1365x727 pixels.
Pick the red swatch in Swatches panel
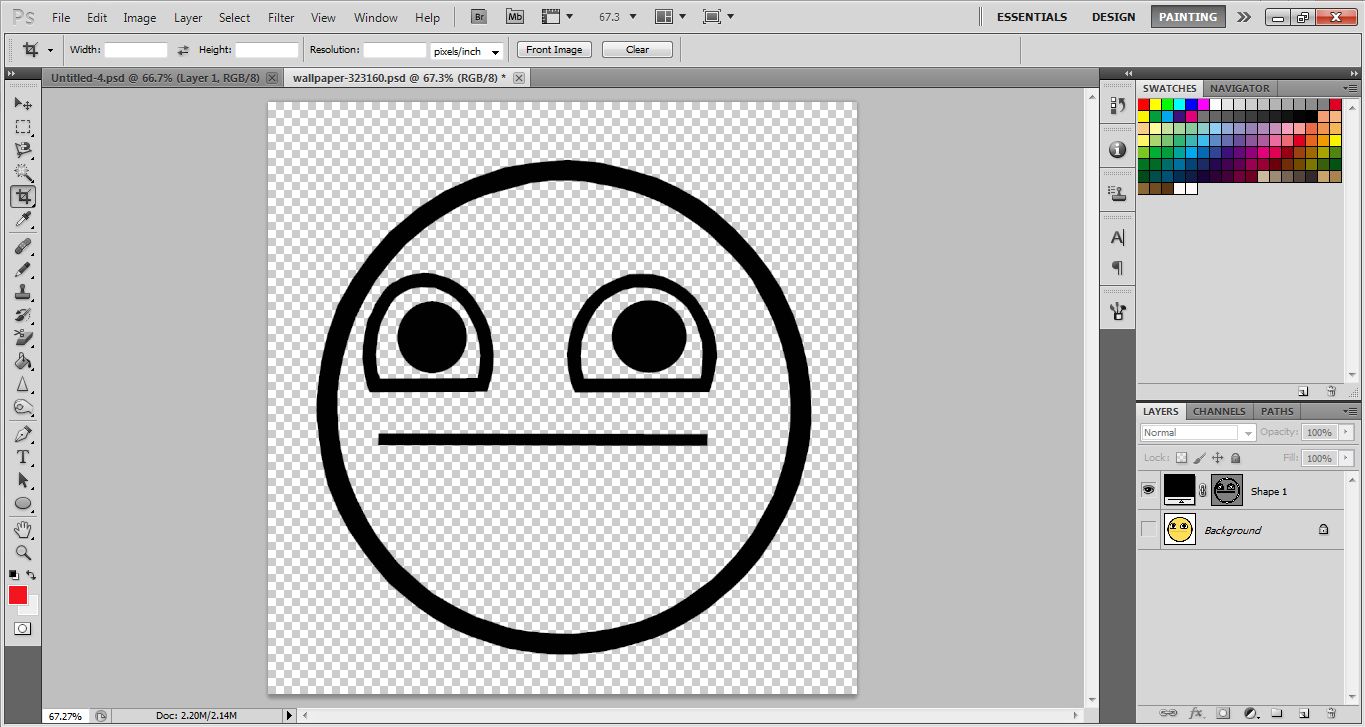point(1144,104)
